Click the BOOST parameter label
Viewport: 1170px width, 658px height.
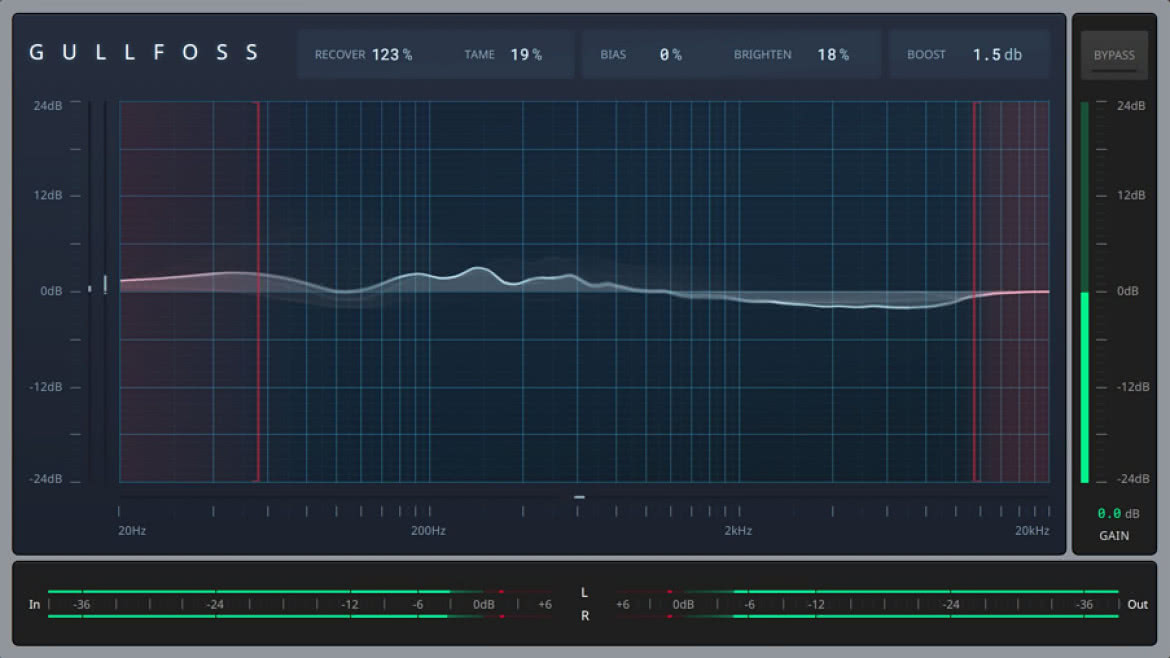click(x=926, y=54)
